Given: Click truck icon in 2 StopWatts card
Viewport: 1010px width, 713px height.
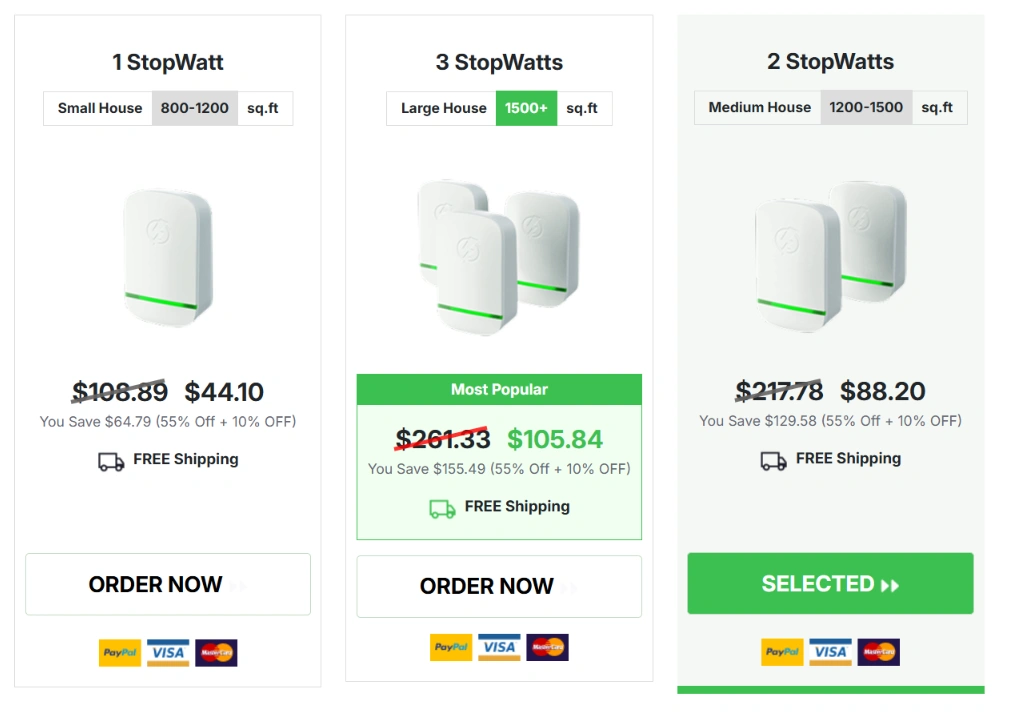Looking at the screenshot, I should (773, 460).
